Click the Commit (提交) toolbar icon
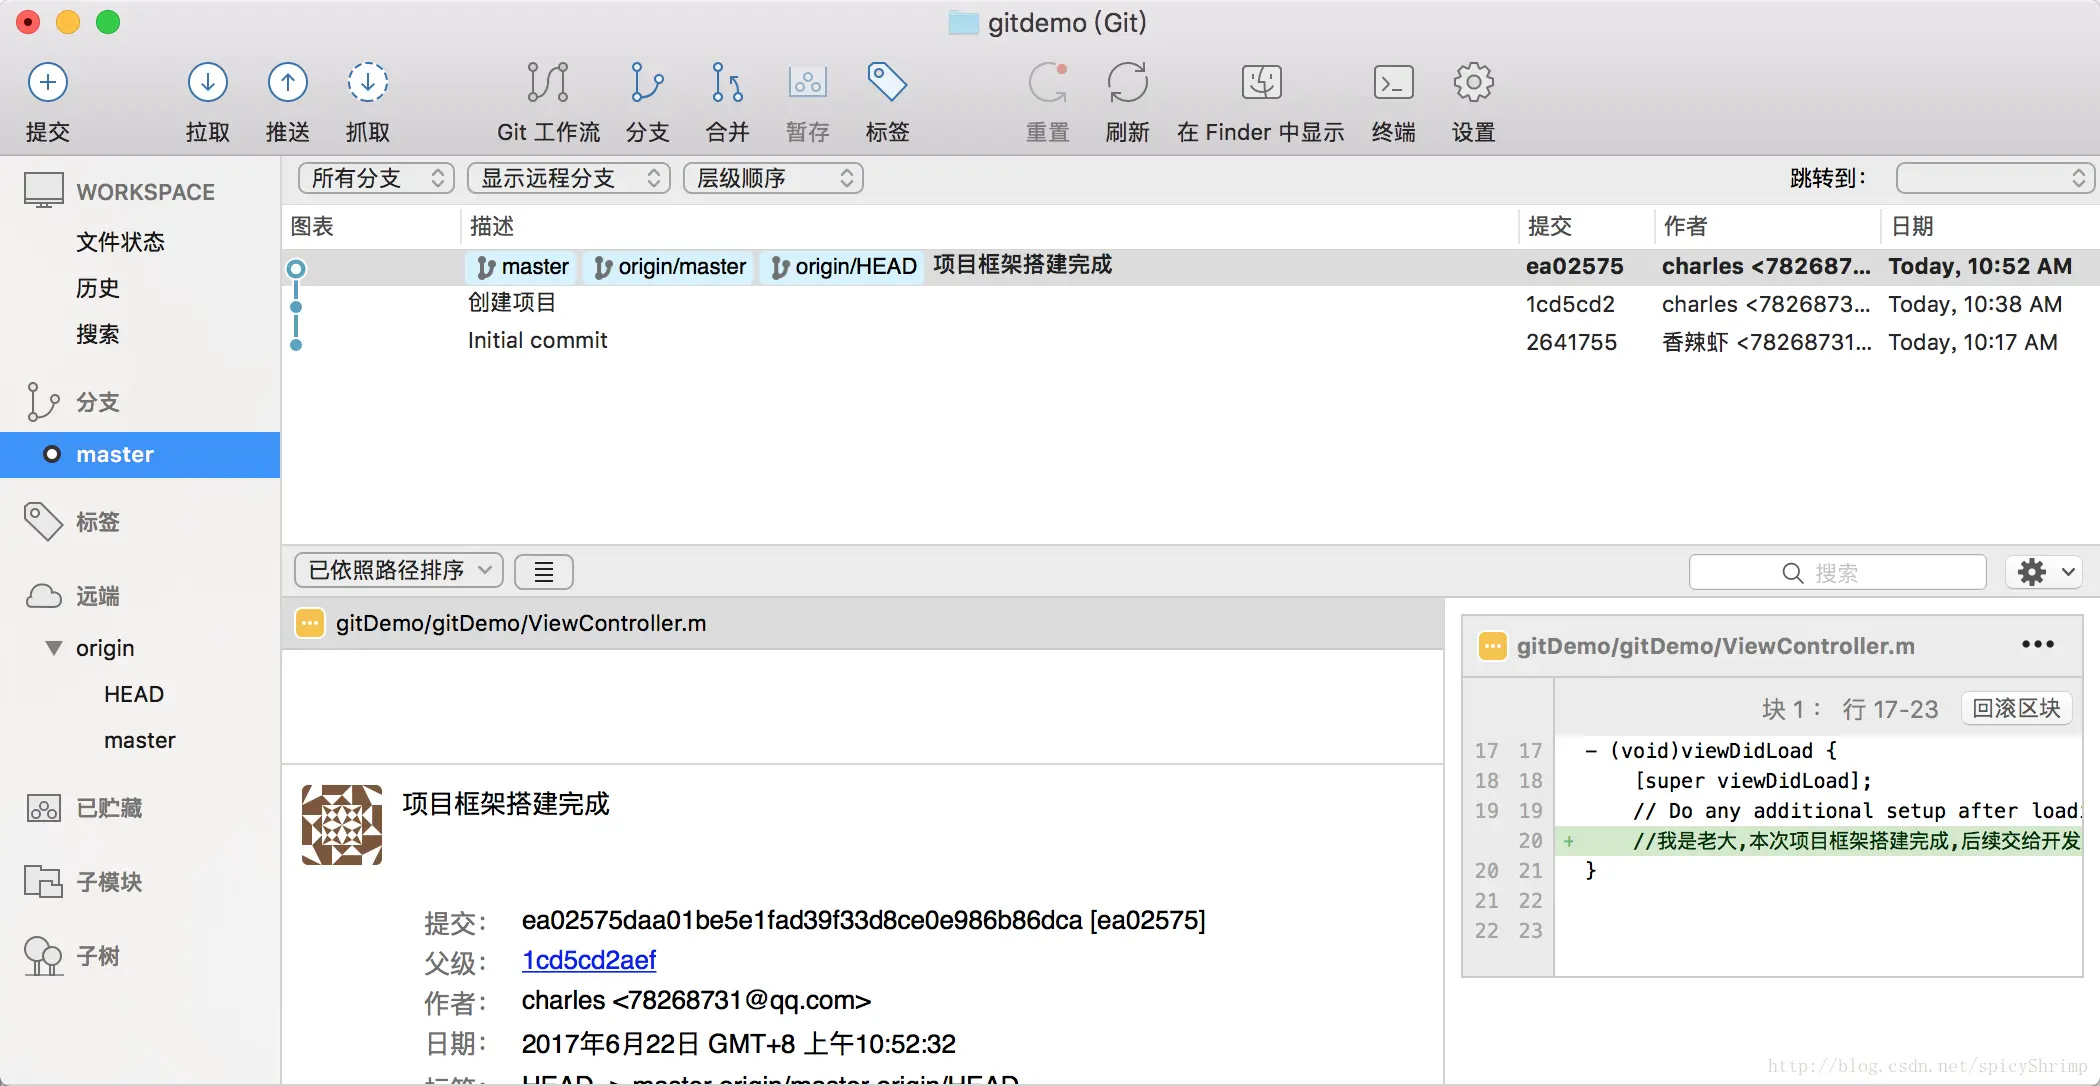Image resolution: width=2100 pixels, height=1086 pixels. pos(47,83)
